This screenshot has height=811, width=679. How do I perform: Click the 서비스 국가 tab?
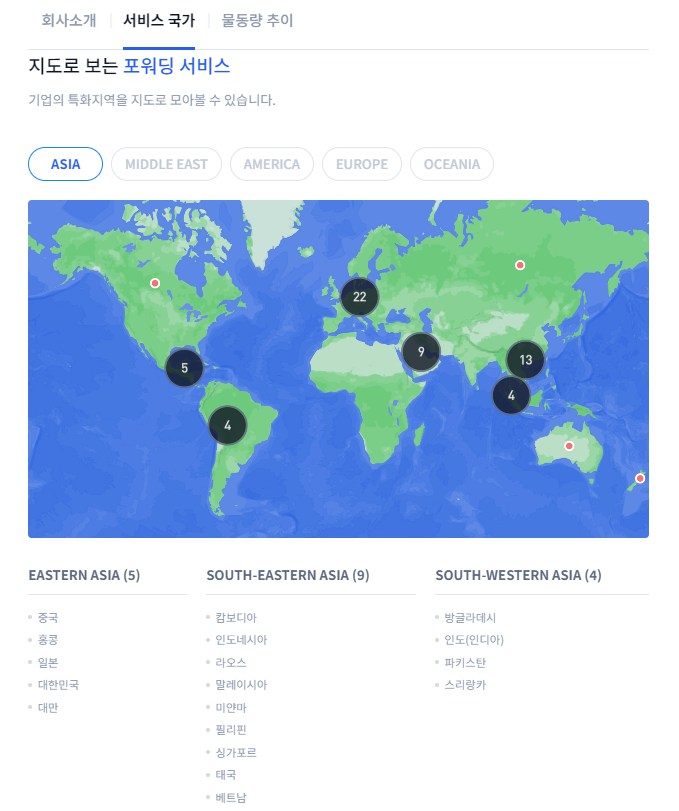[159, 20]
